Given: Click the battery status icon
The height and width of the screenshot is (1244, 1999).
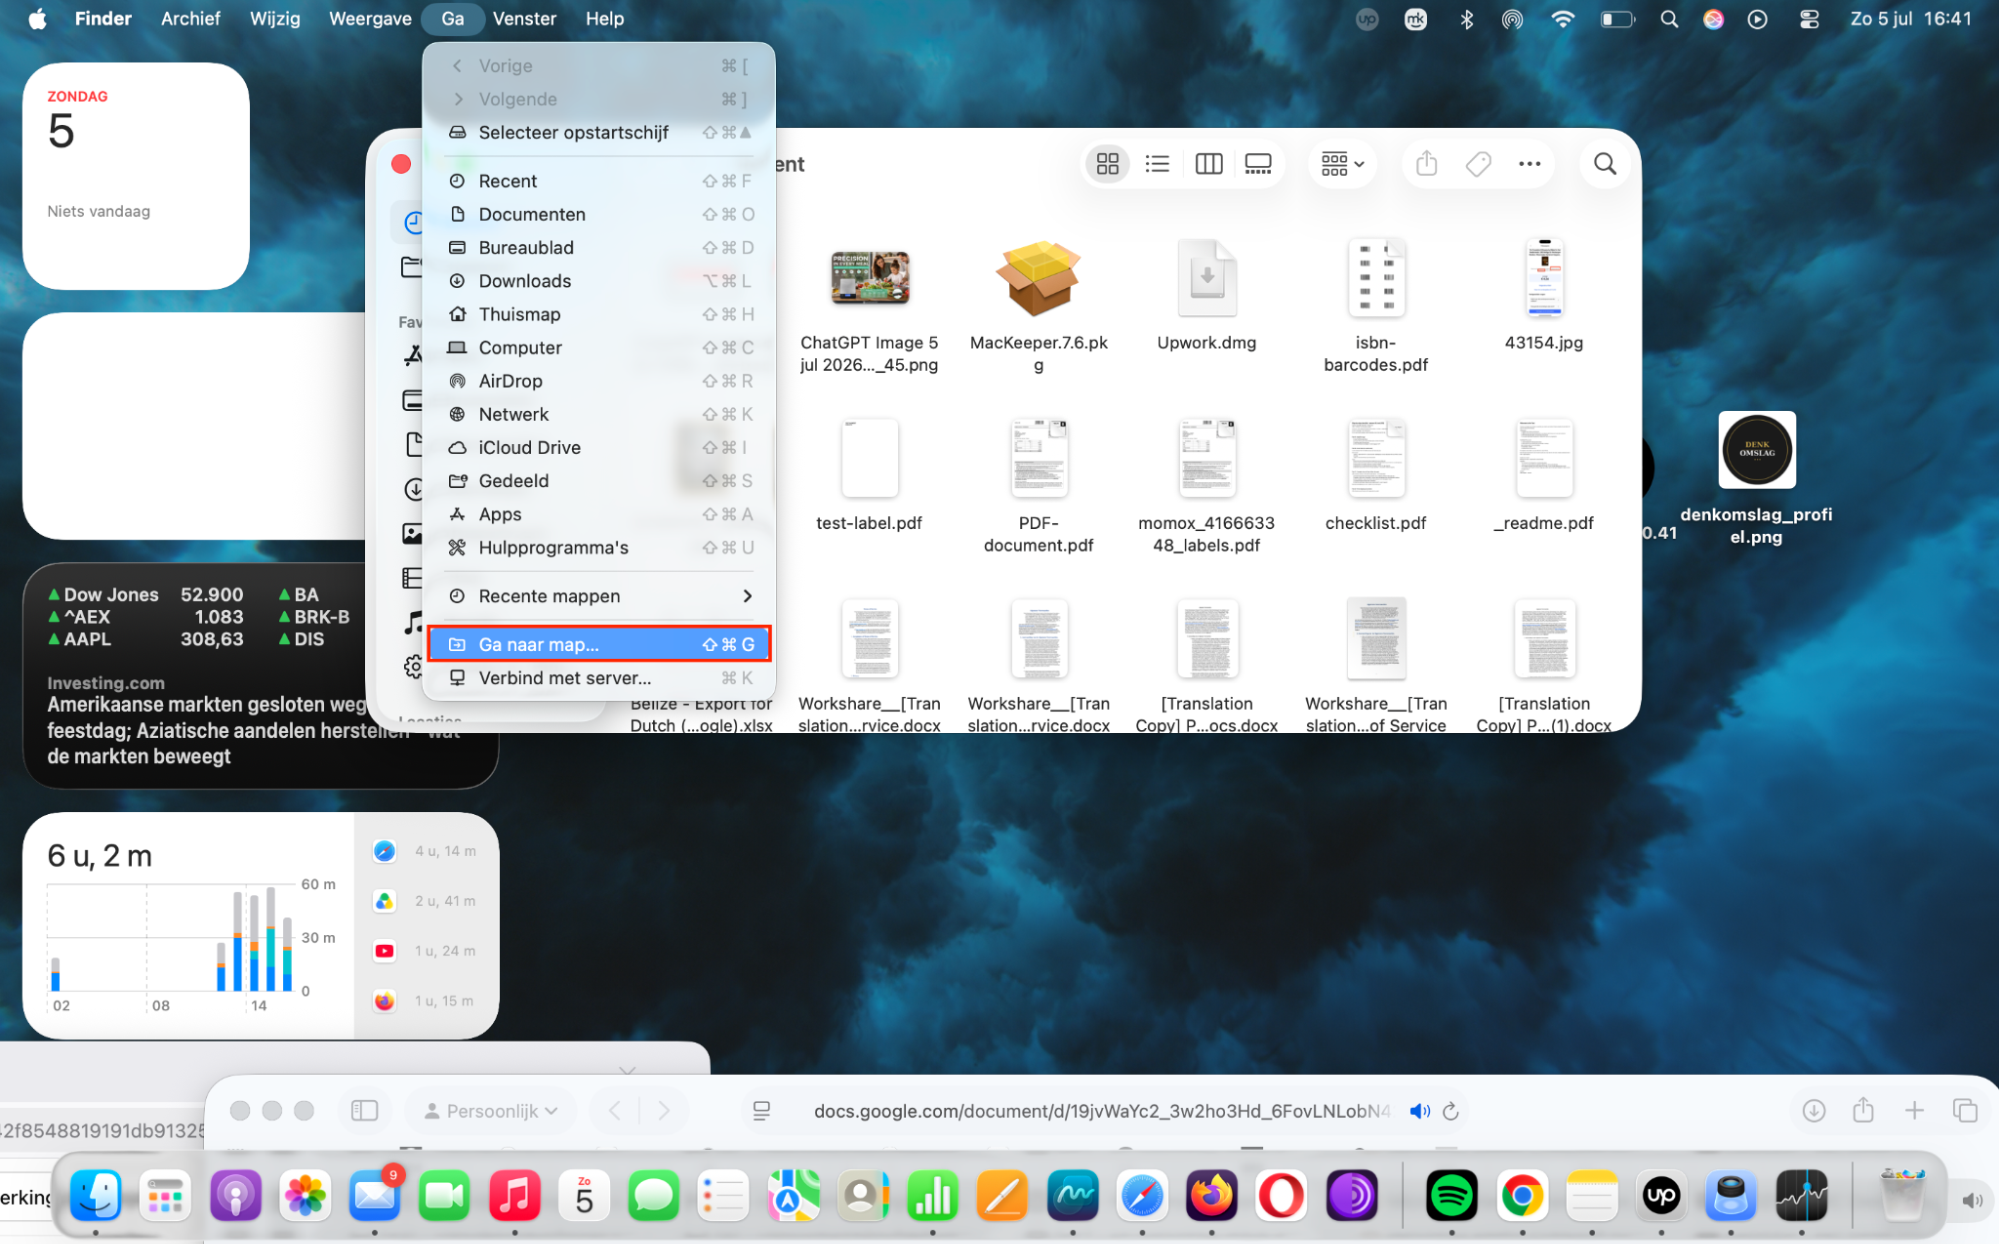Looking at the screenshot, I should [x=1616, y=19].
